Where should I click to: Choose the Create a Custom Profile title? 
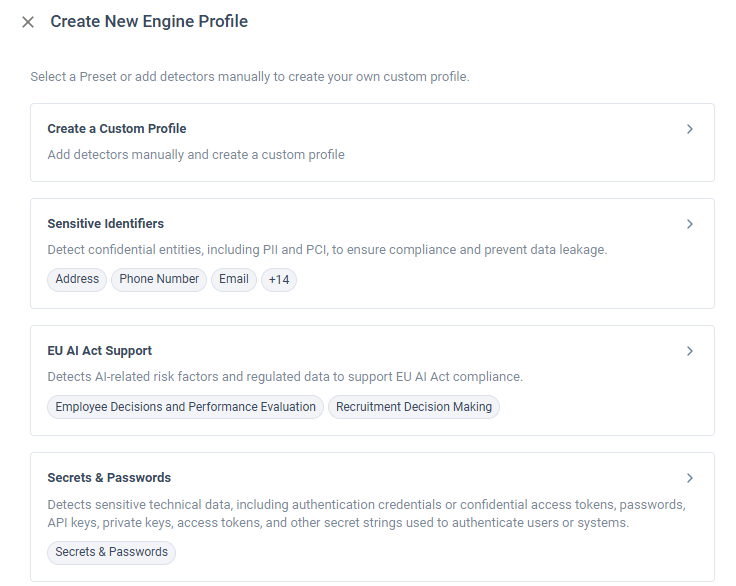(x=117, y=129)
